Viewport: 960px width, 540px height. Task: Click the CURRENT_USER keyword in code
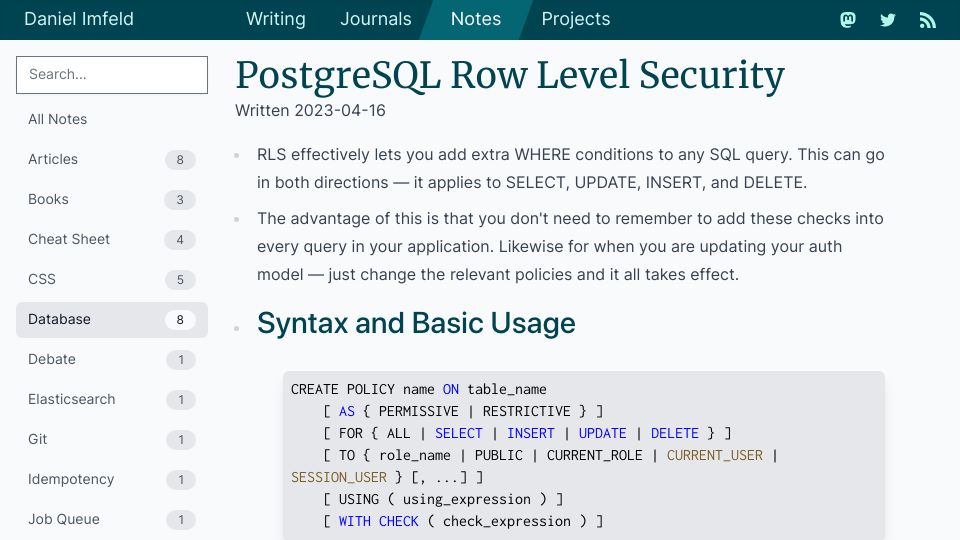click(714, 456)
